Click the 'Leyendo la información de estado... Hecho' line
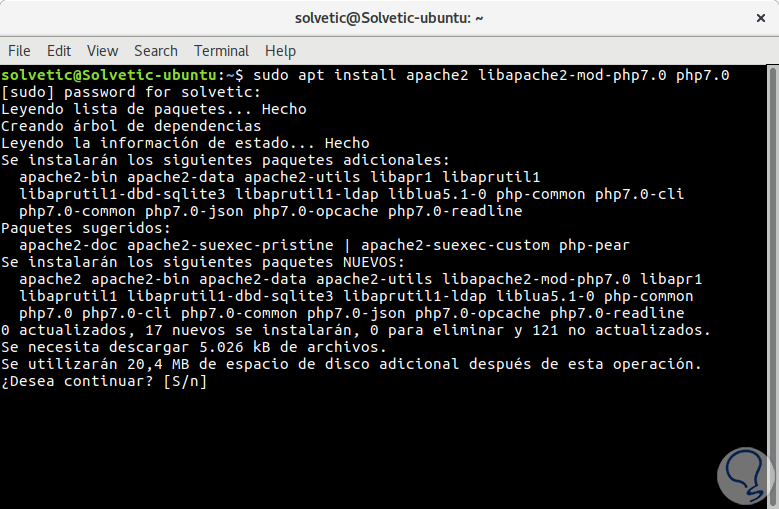This screenshot has width=779, height=509. coord(185,143)
